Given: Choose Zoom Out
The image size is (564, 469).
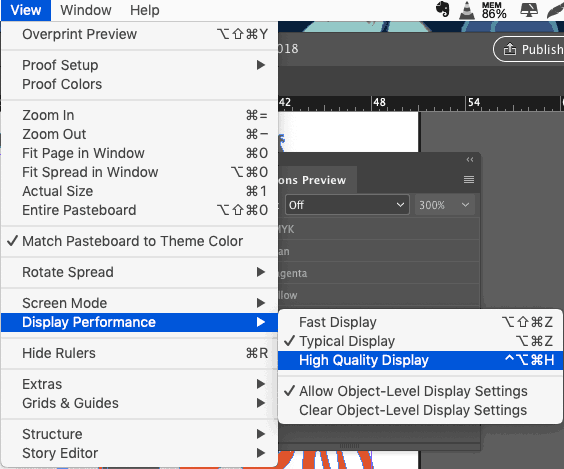Looking at the screenshot, I should (x=139, y=134).
